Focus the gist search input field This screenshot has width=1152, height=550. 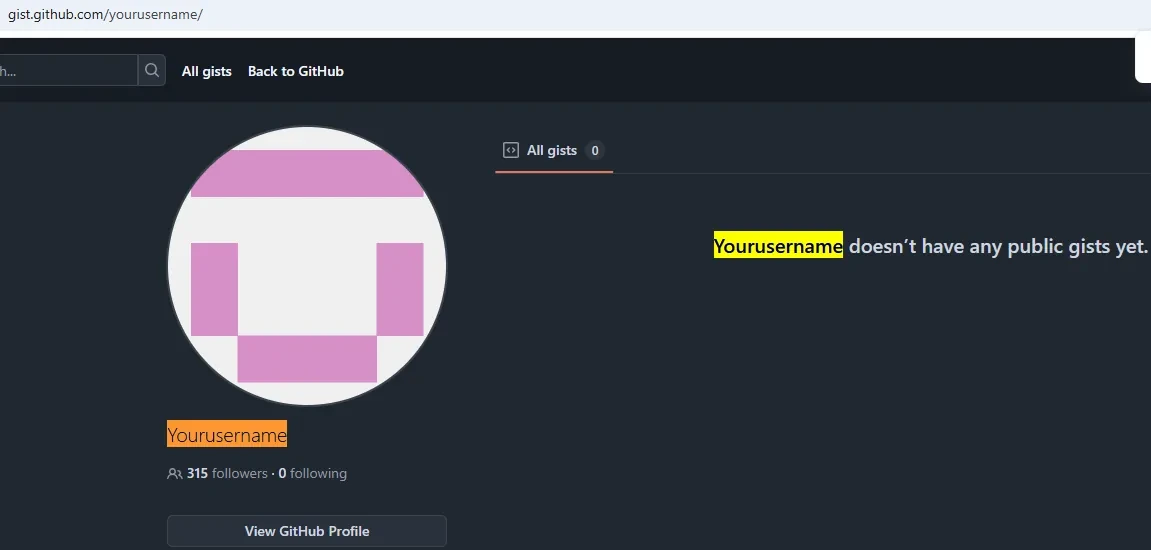tap(68, 70)
